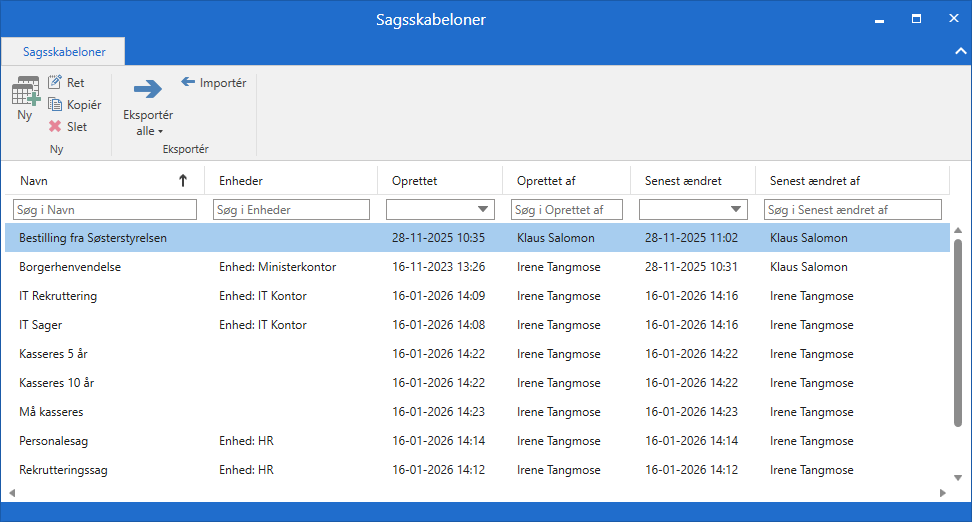Expand the Eksportér alle dropdown arrow
This screenshot has height=522, width=972.
160,131
